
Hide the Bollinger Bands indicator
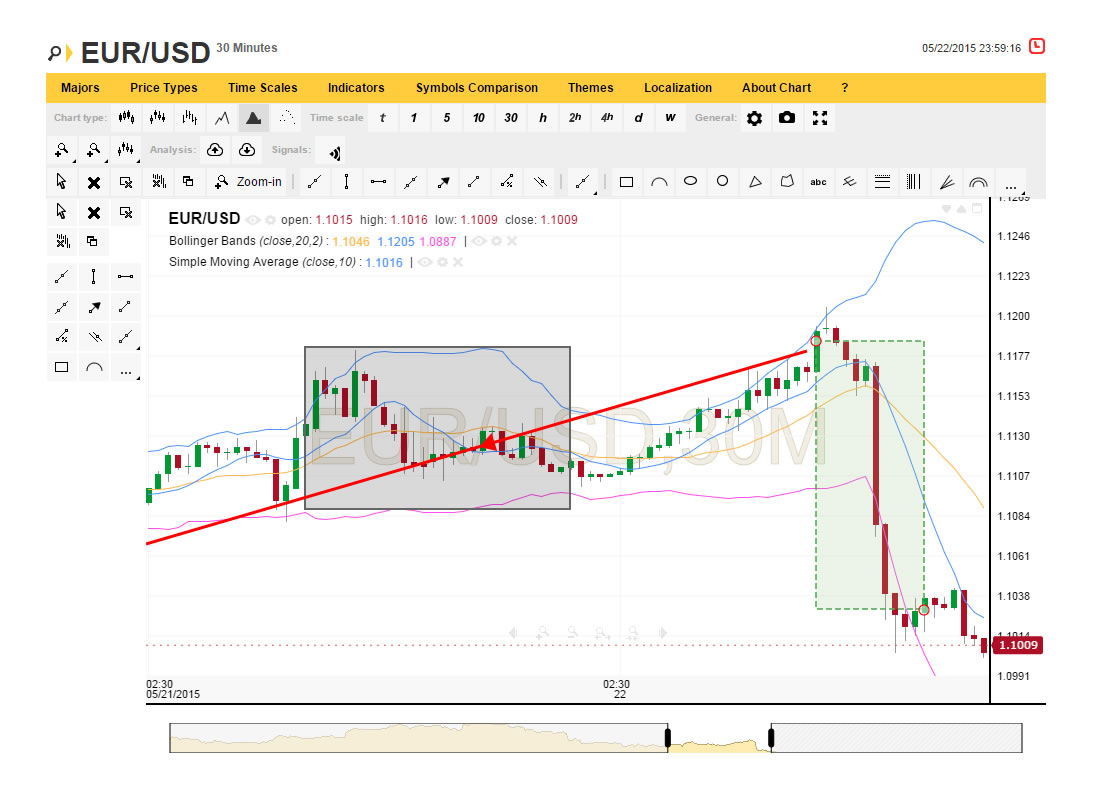(479, 241)
